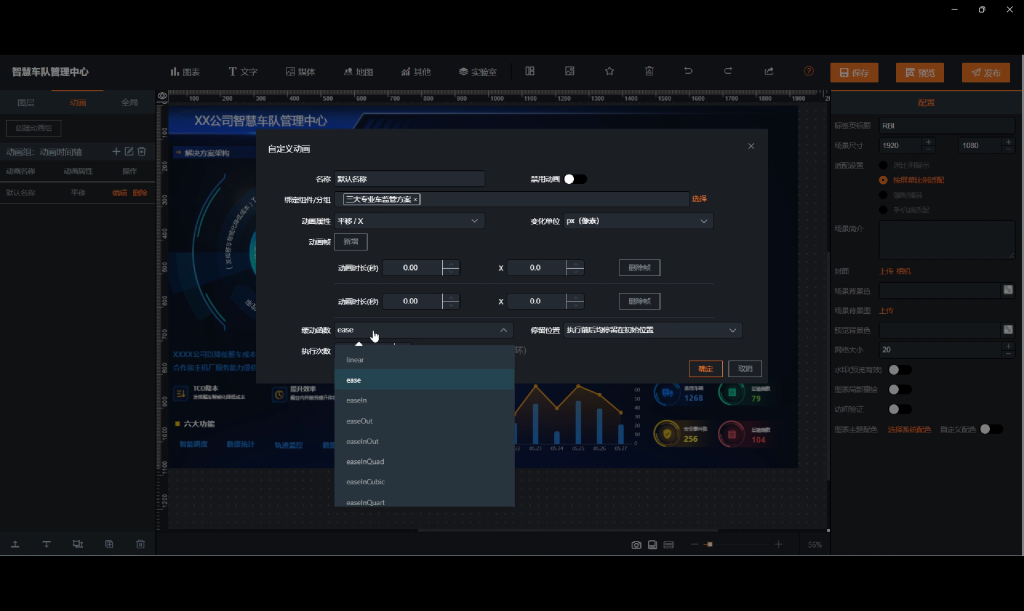
Task: Switch to the 图层 tab
Action: 27,103
